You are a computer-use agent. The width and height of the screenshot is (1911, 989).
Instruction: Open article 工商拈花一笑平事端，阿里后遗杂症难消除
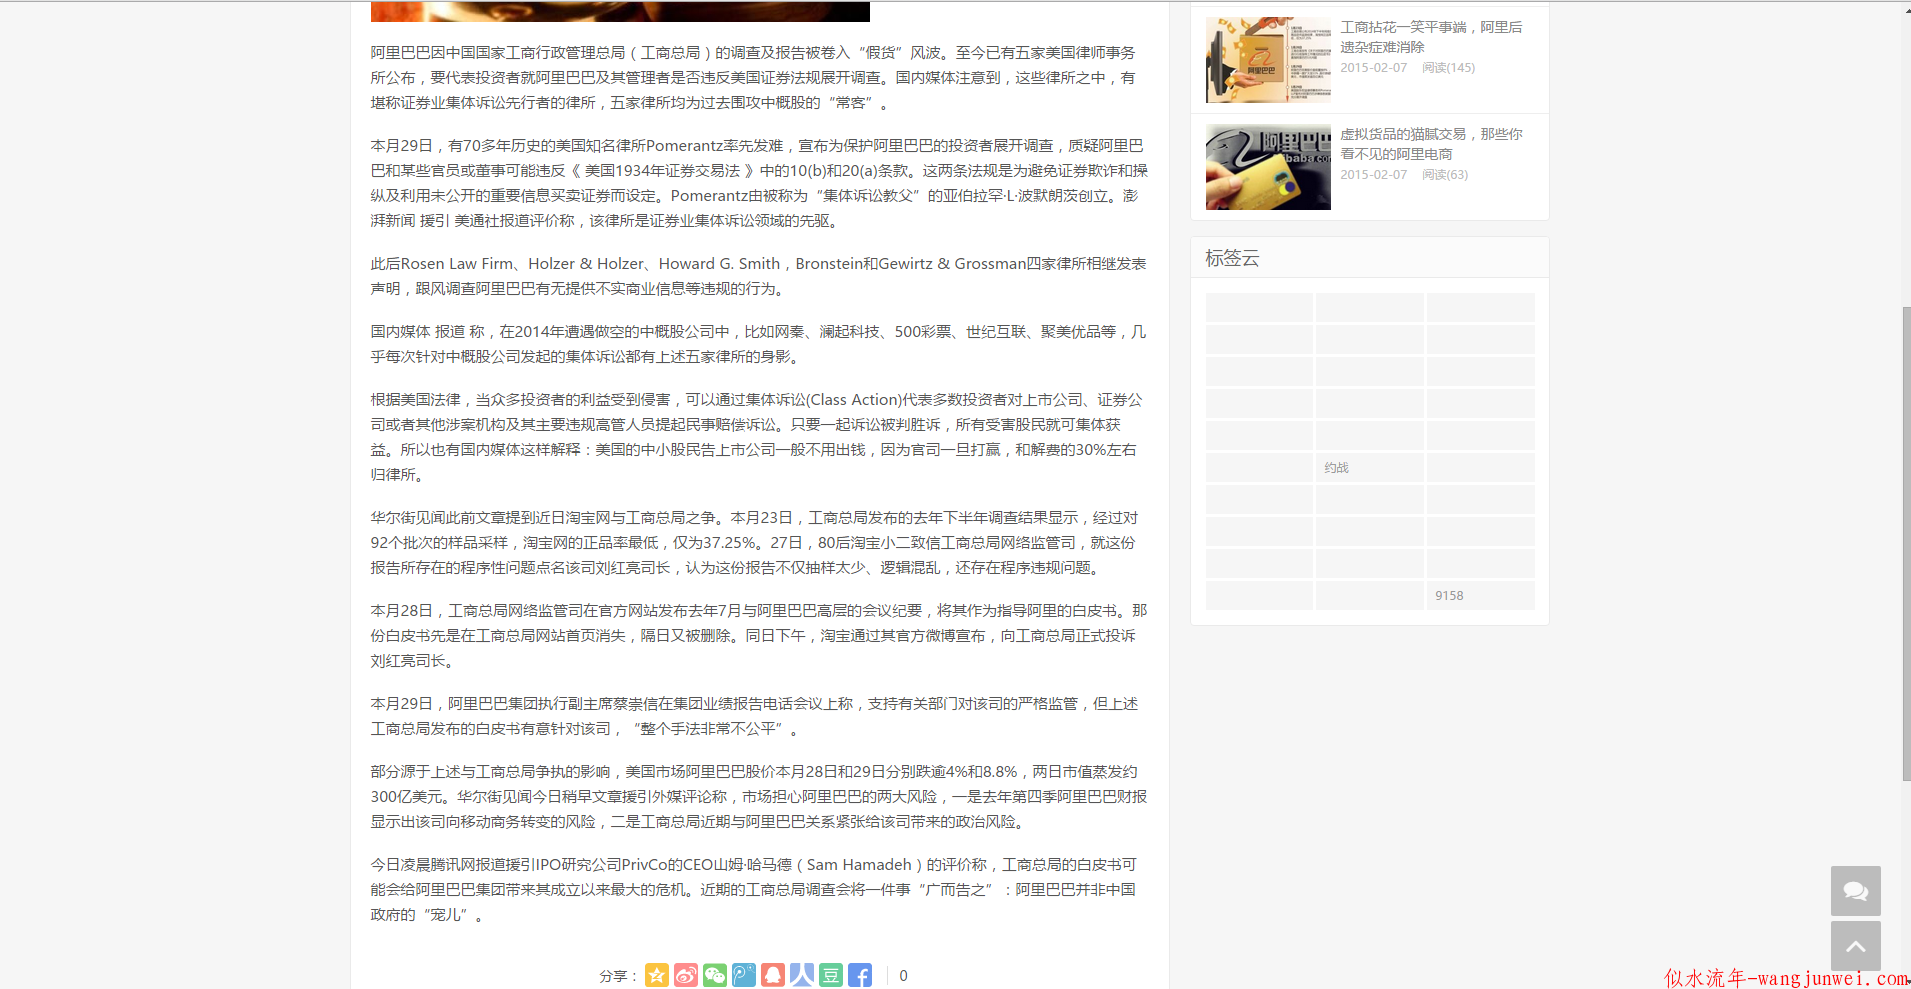(x=1432, y=37)
